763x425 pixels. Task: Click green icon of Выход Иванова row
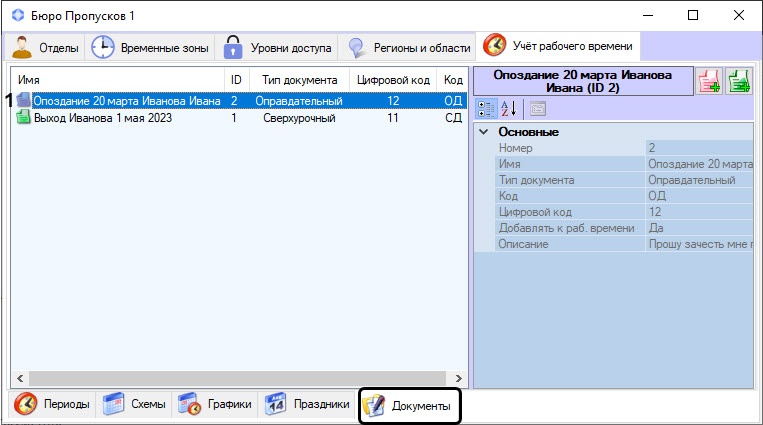click(x=24, y=117)
